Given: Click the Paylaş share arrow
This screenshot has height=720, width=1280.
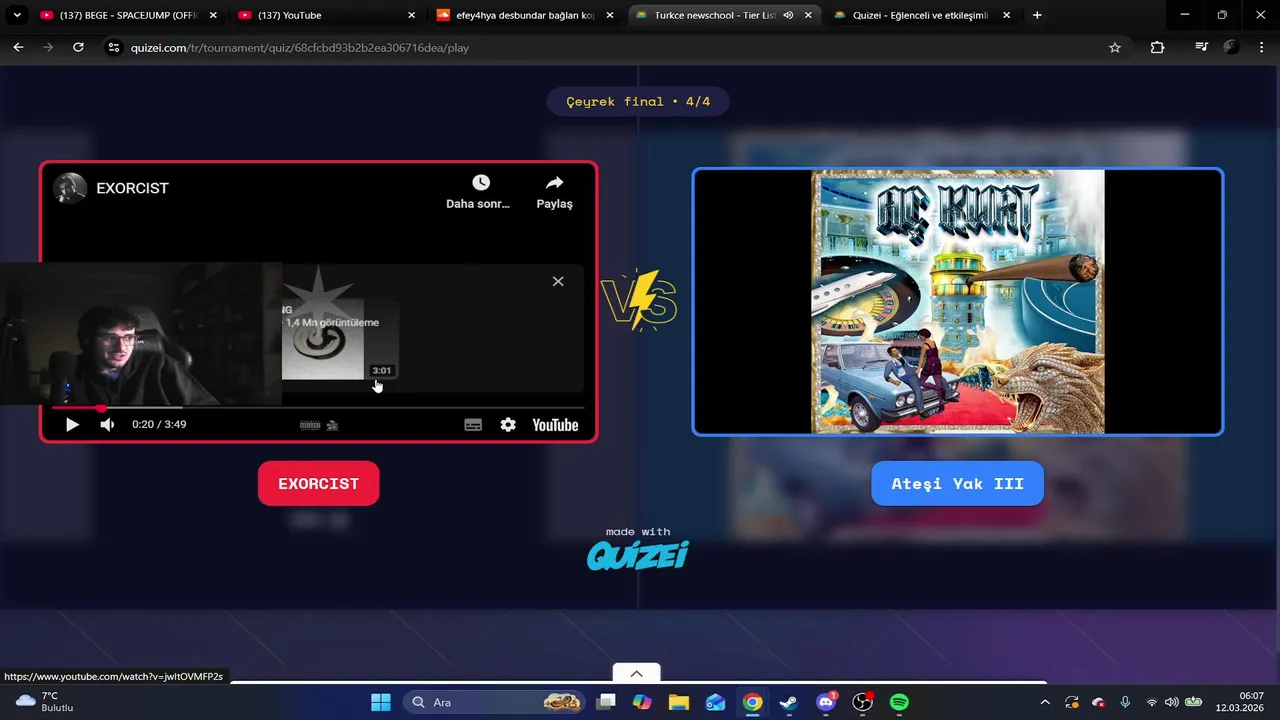Looking at the screenshot, I should (554, 182).
